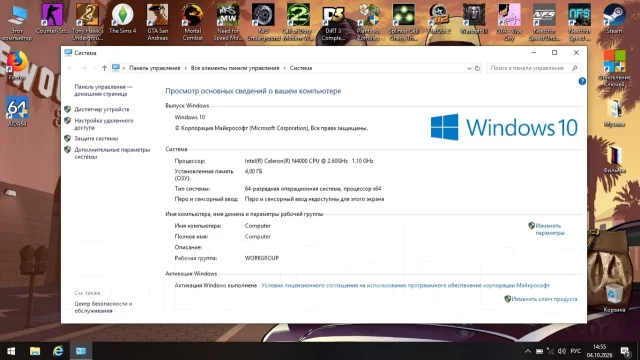Open the Microsoft license agreement terms link
Image resolution: width=640 pixels, height=360 pixels.
point(405,285)
